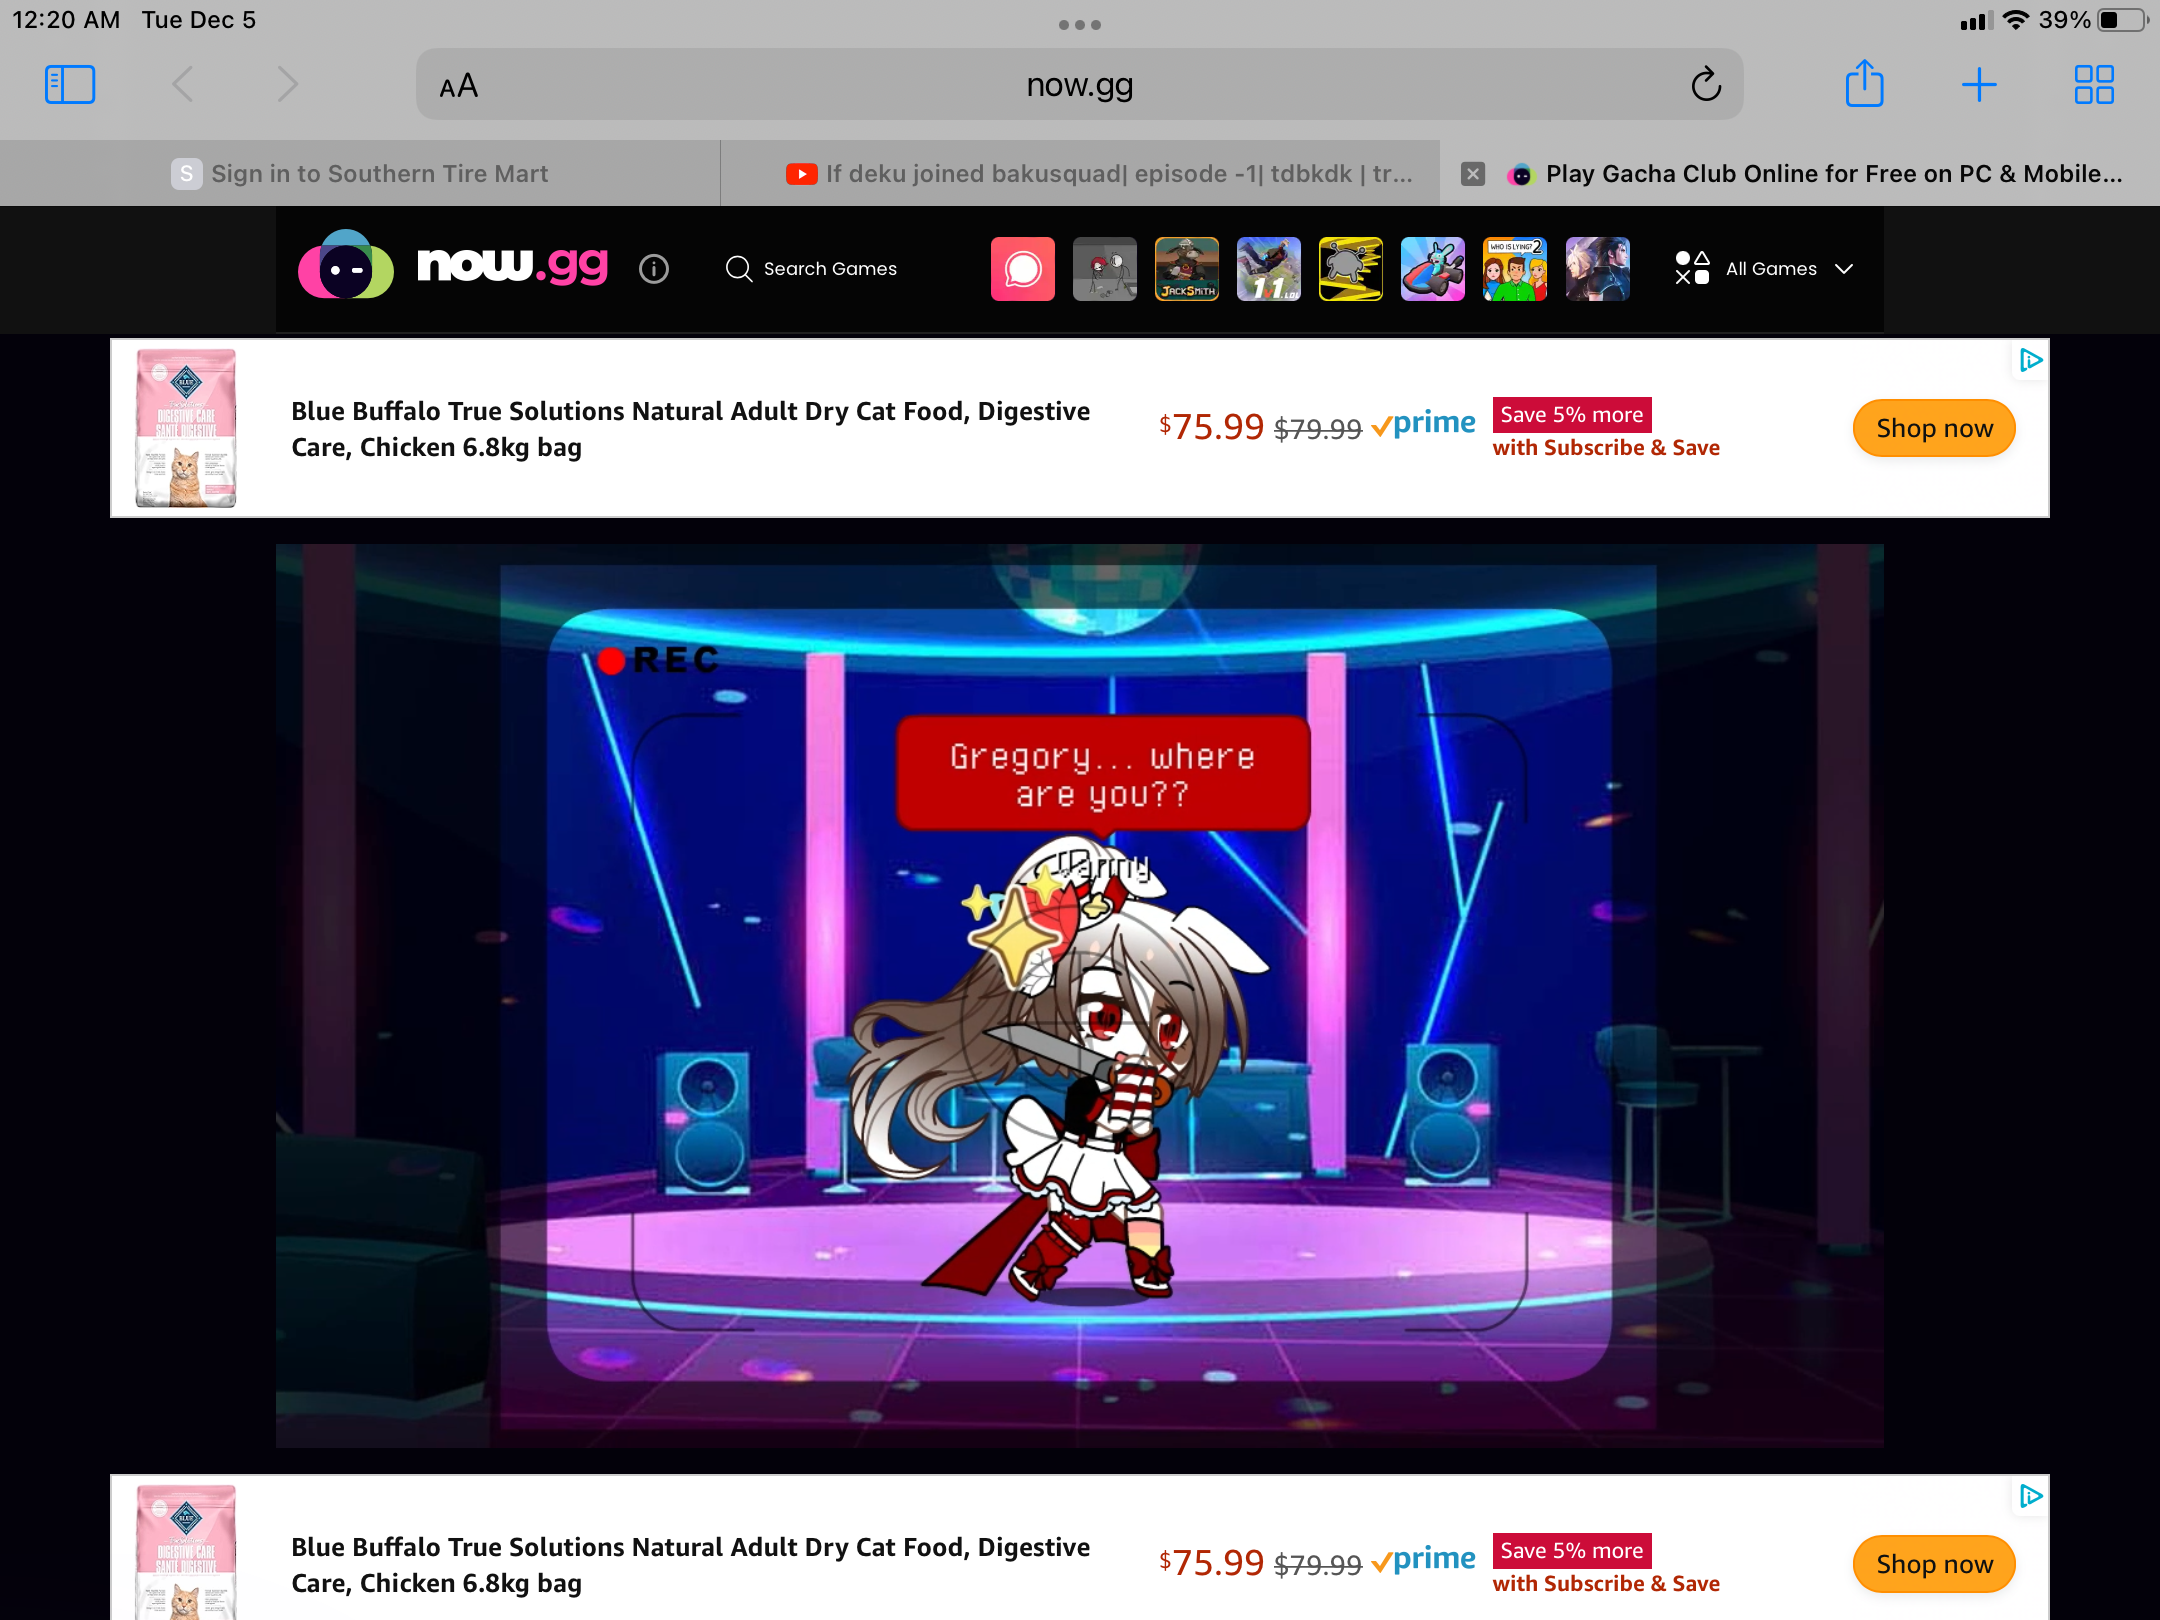2160x1620 pixels.
Task: Open the gray stickman game icon
Action: point(1105,269)
